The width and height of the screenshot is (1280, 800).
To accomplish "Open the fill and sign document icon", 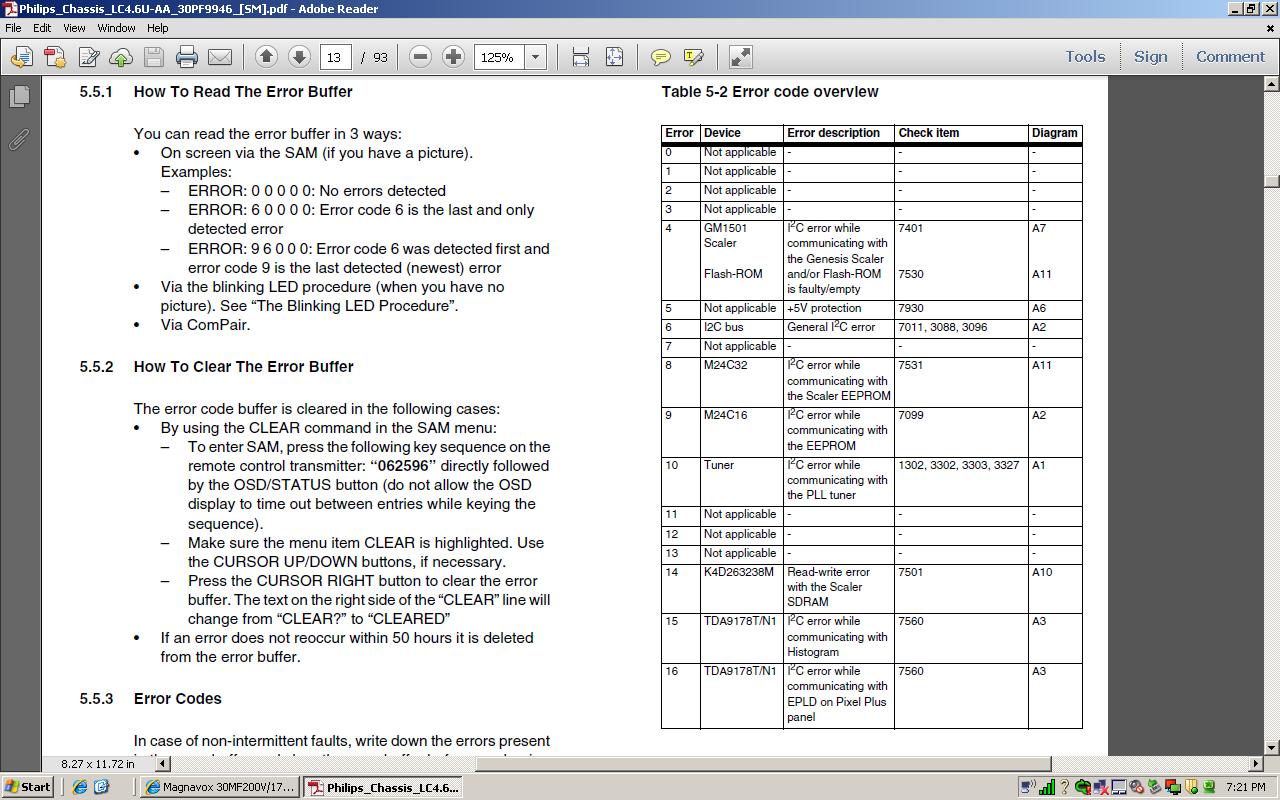I will (88, 57).
